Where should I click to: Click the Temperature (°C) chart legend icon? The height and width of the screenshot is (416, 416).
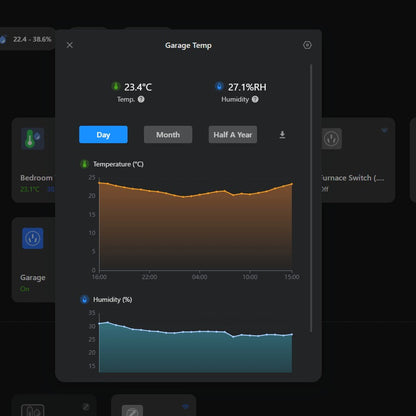tap(85, 164)
